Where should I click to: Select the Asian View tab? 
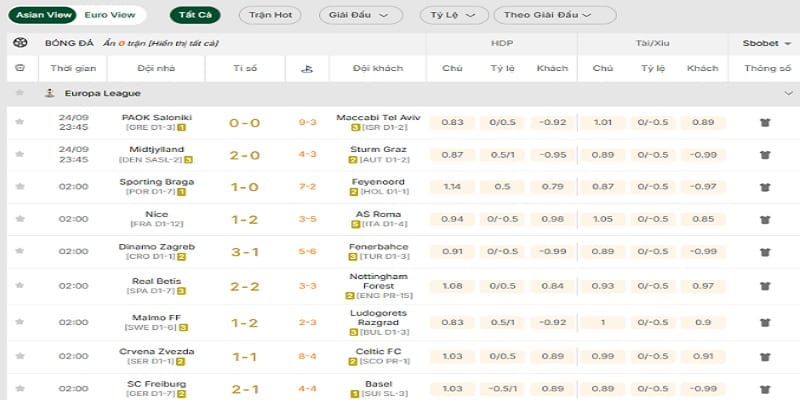point(43,15)
